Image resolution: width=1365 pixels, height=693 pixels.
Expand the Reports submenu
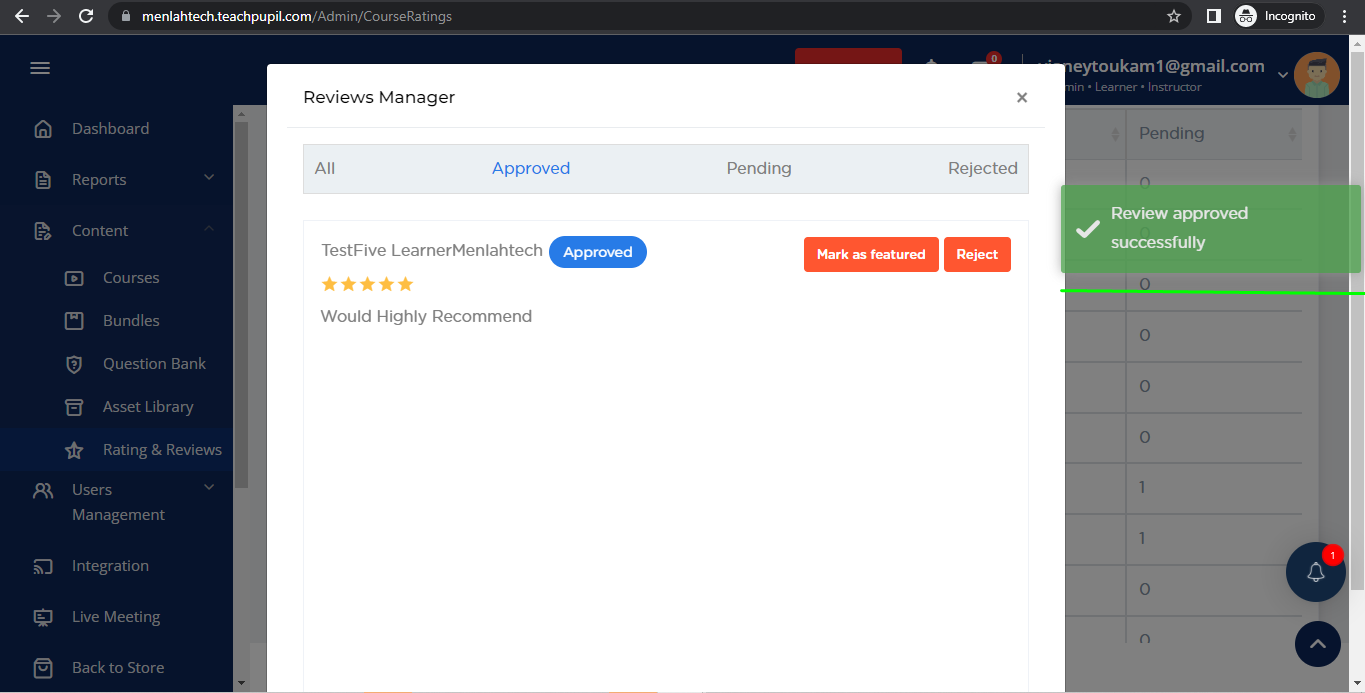pos(209,178)
